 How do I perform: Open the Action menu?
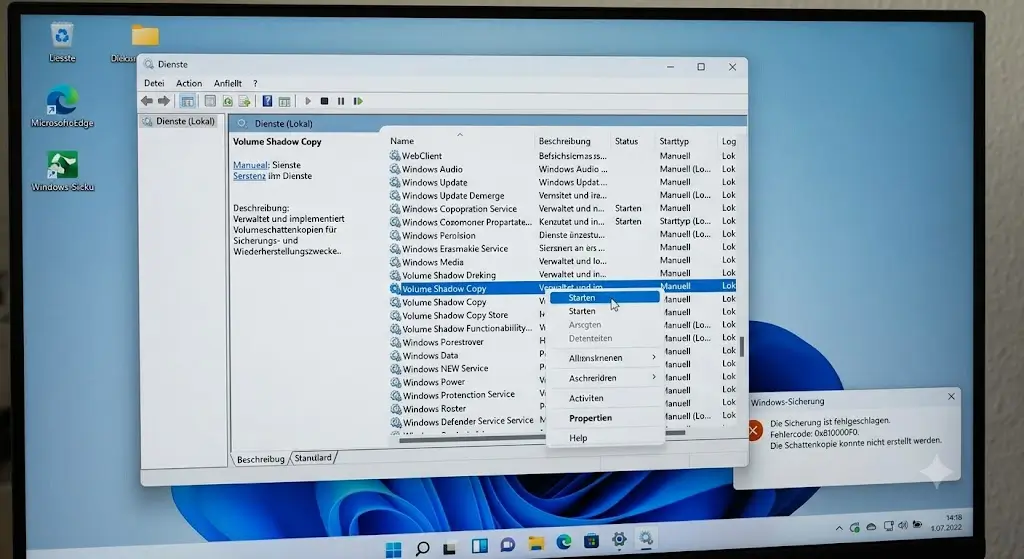[x=189, y=83]
